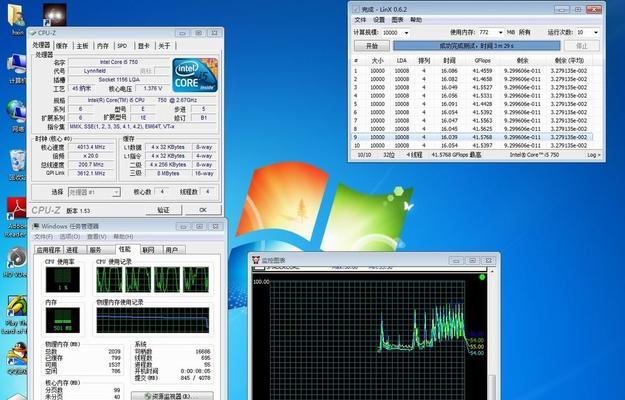
Task: Open Task Manager View (查看) menu
Action: click(97, 237)
